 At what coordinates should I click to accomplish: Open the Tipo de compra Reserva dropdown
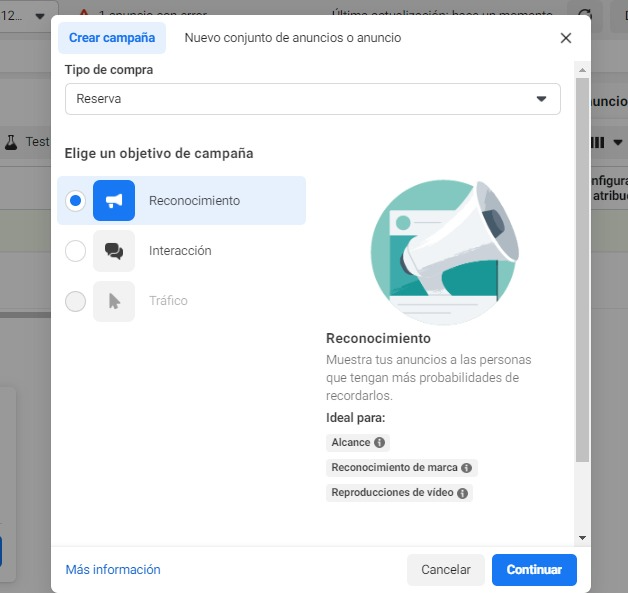(x=312, y=99)
